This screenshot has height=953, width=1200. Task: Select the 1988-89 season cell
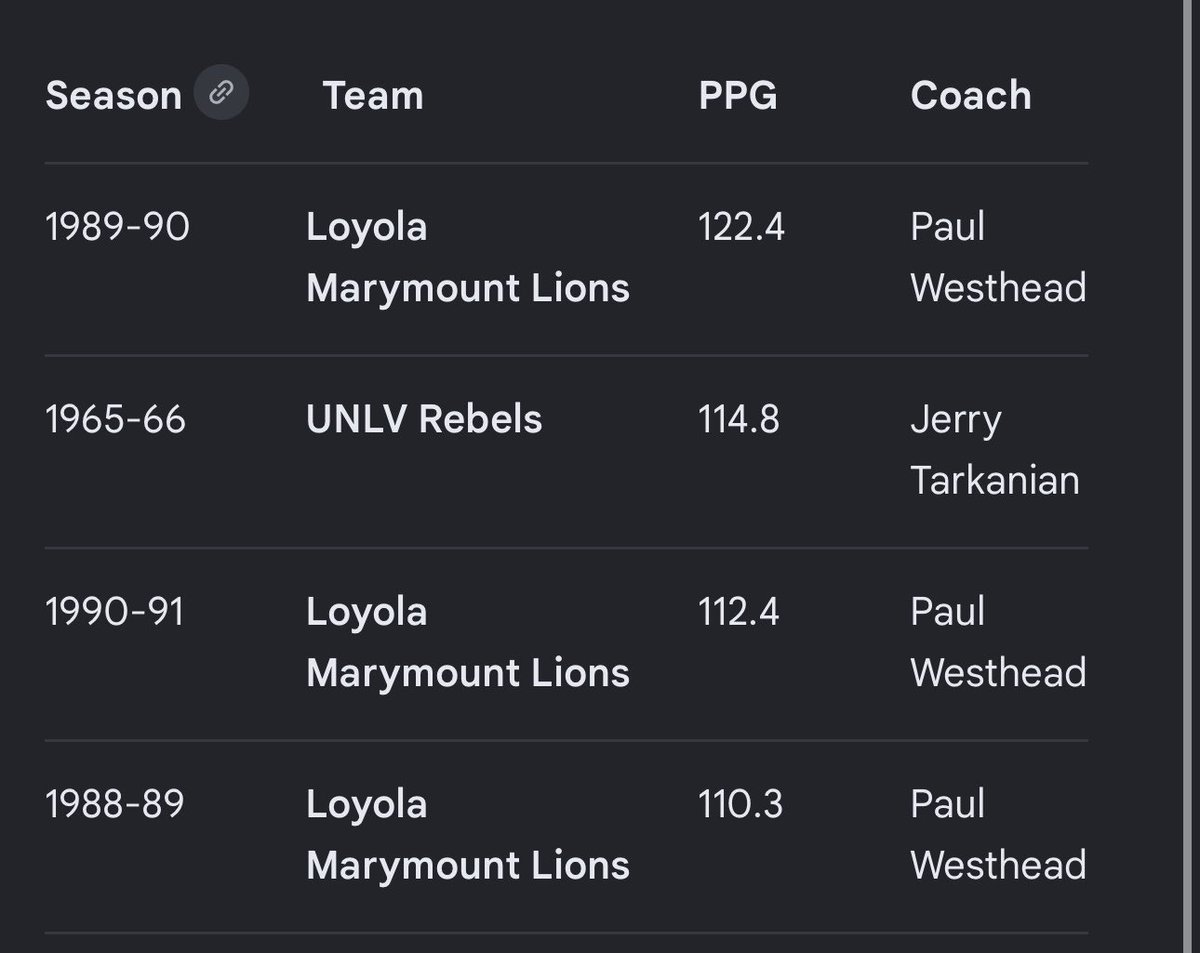[x=115, y=804]
